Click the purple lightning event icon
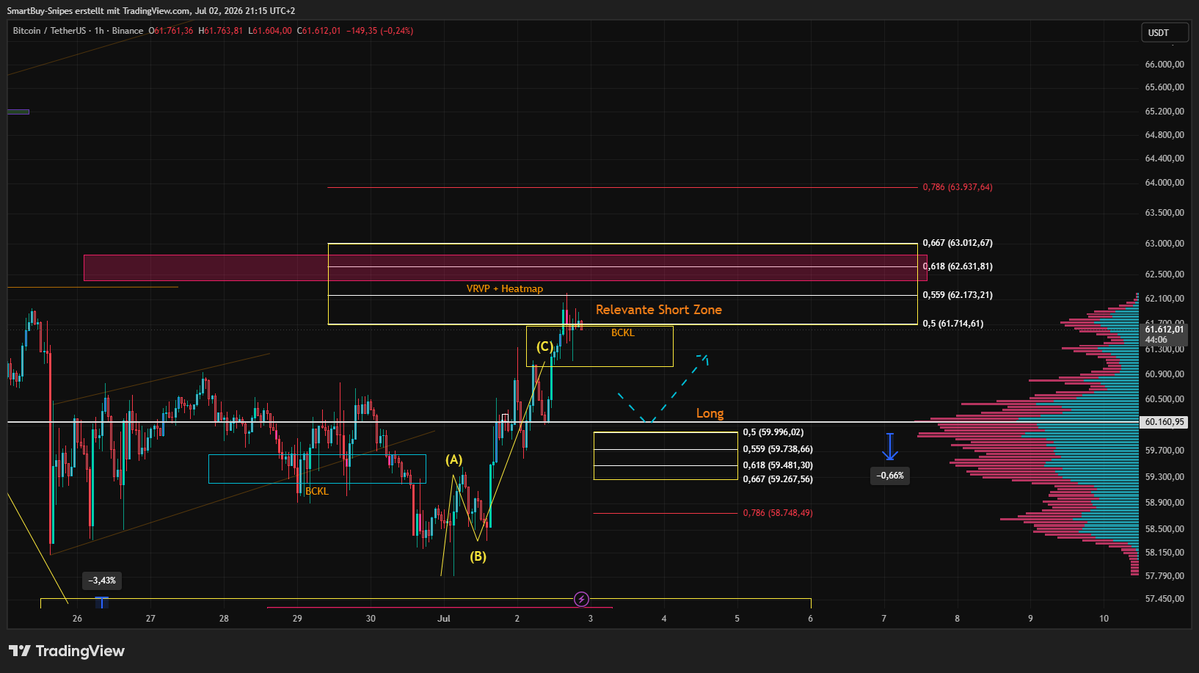The height and width of the screenshot is (673, 1199). tap(581, 599)
